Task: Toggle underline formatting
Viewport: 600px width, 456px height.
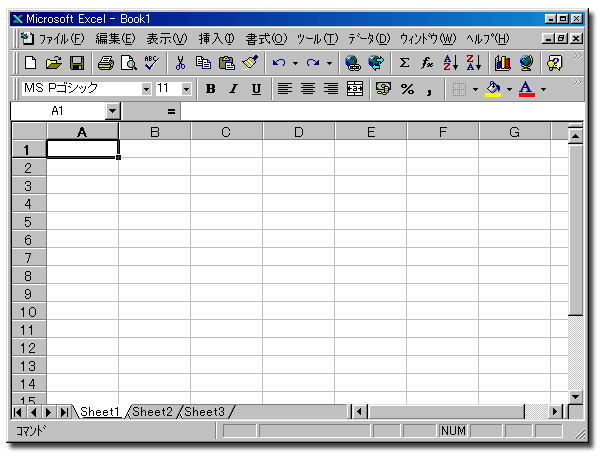Action: (x=256, y=89)
